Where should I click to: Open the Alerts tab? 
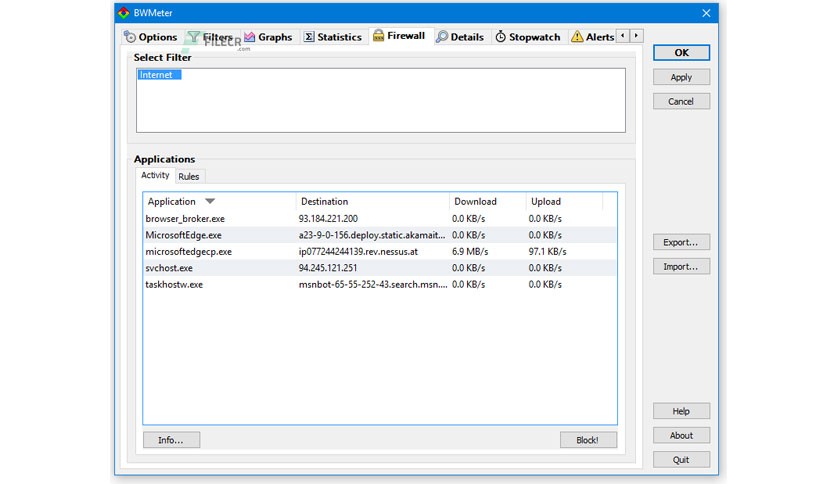pos(592,37)
